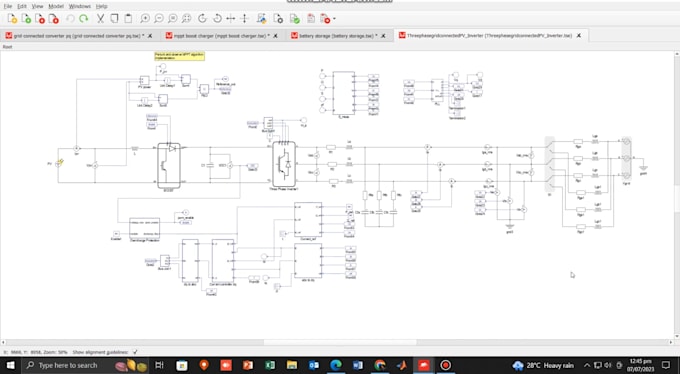Image resolution: width=680 pixels, height=374 pixels.
Task: Open Word from the taskbar
Action: [358, 365]
